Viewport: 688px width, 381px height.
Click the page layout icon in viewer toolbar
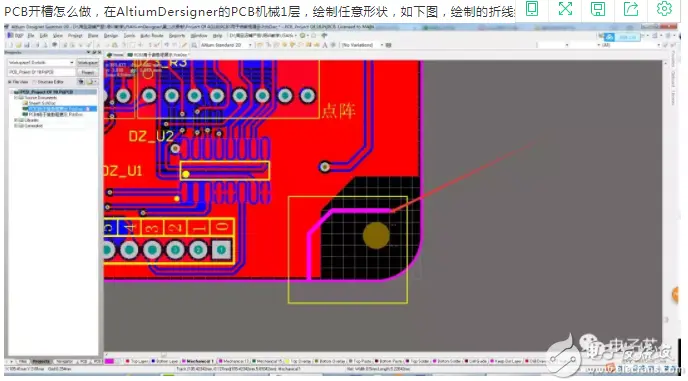point(532,8)
